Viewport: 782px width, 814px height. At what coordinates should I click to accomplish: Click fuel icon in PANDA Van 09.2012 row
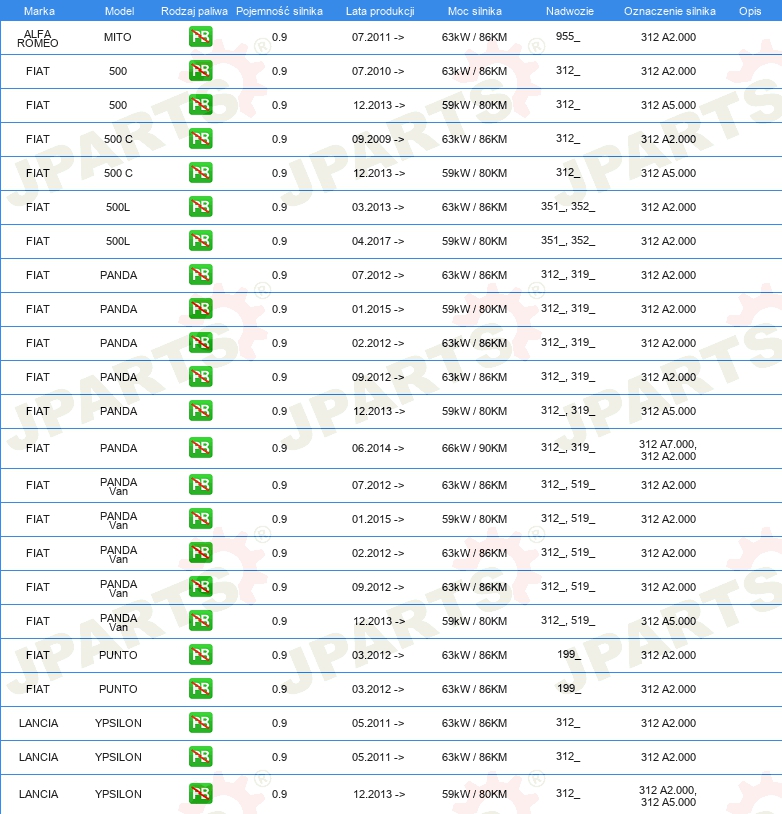200,587
